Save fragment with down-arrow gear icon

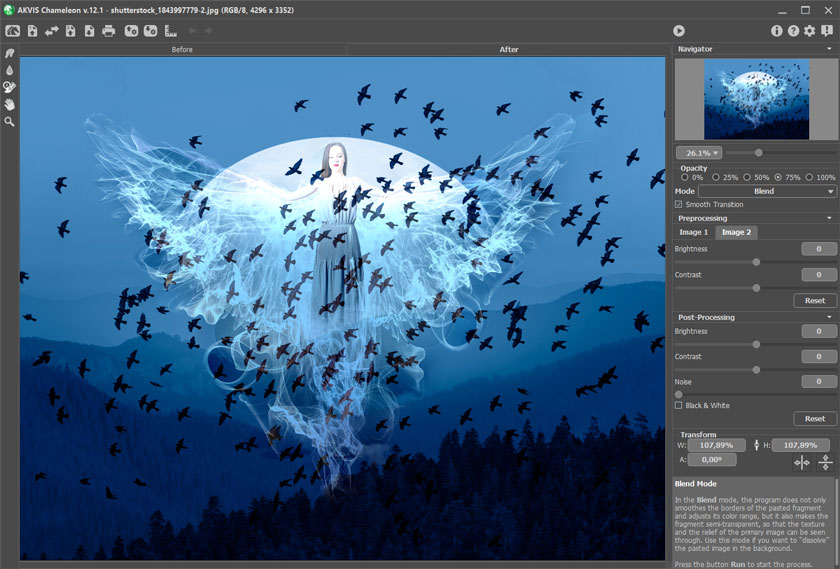pyautogui.click(x=151, y=31)
